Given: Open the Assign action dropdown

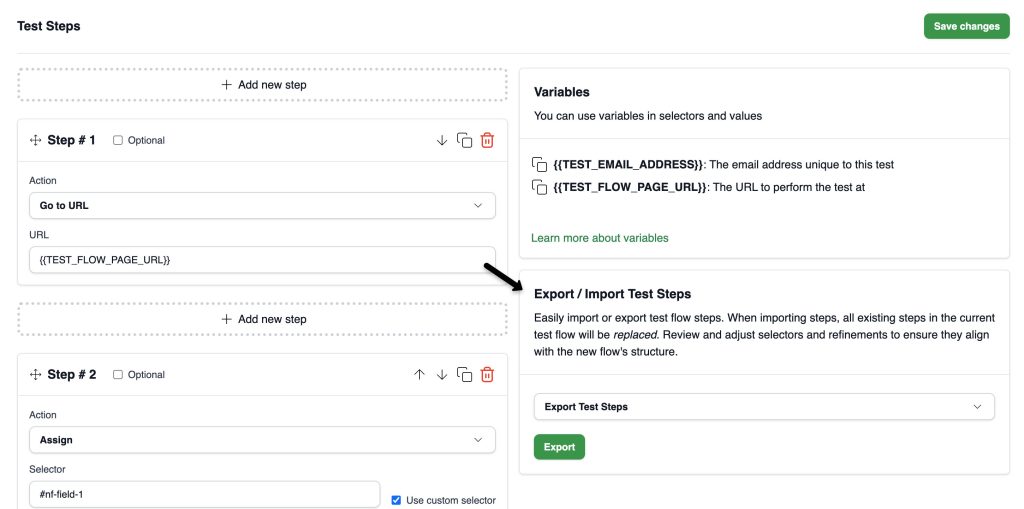Looking at the screenshot, I should pos(263,440).
